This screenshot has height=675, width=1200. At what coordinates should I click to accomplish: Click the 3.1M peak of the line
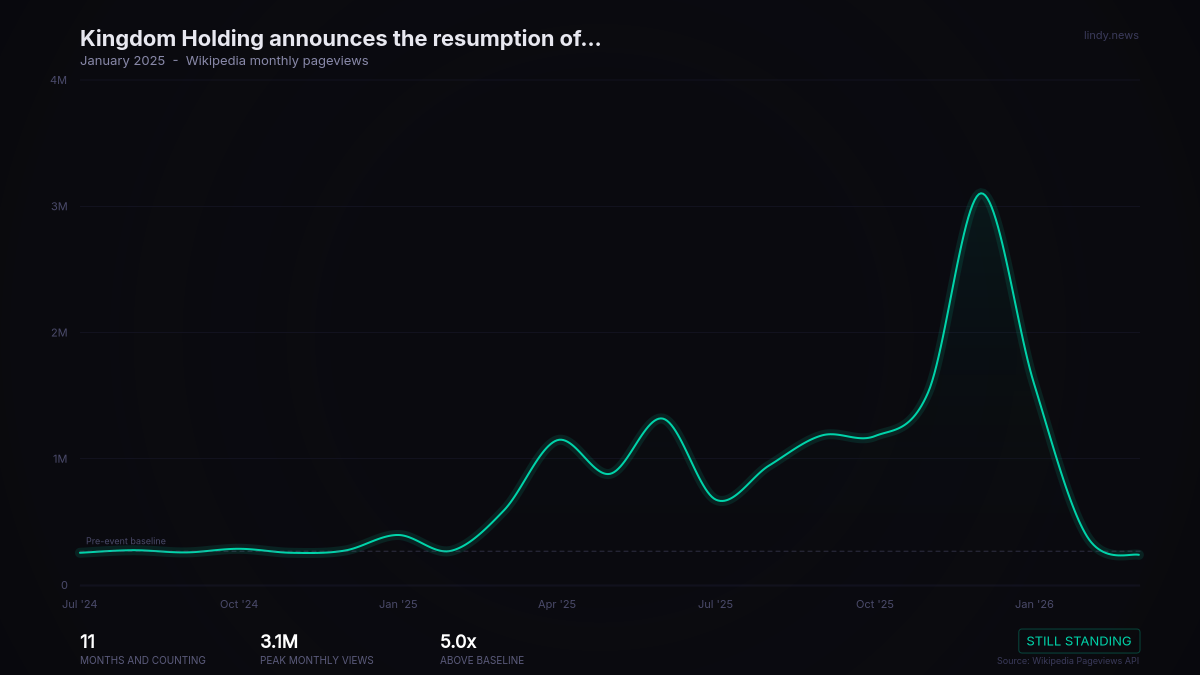pos(981,193)
